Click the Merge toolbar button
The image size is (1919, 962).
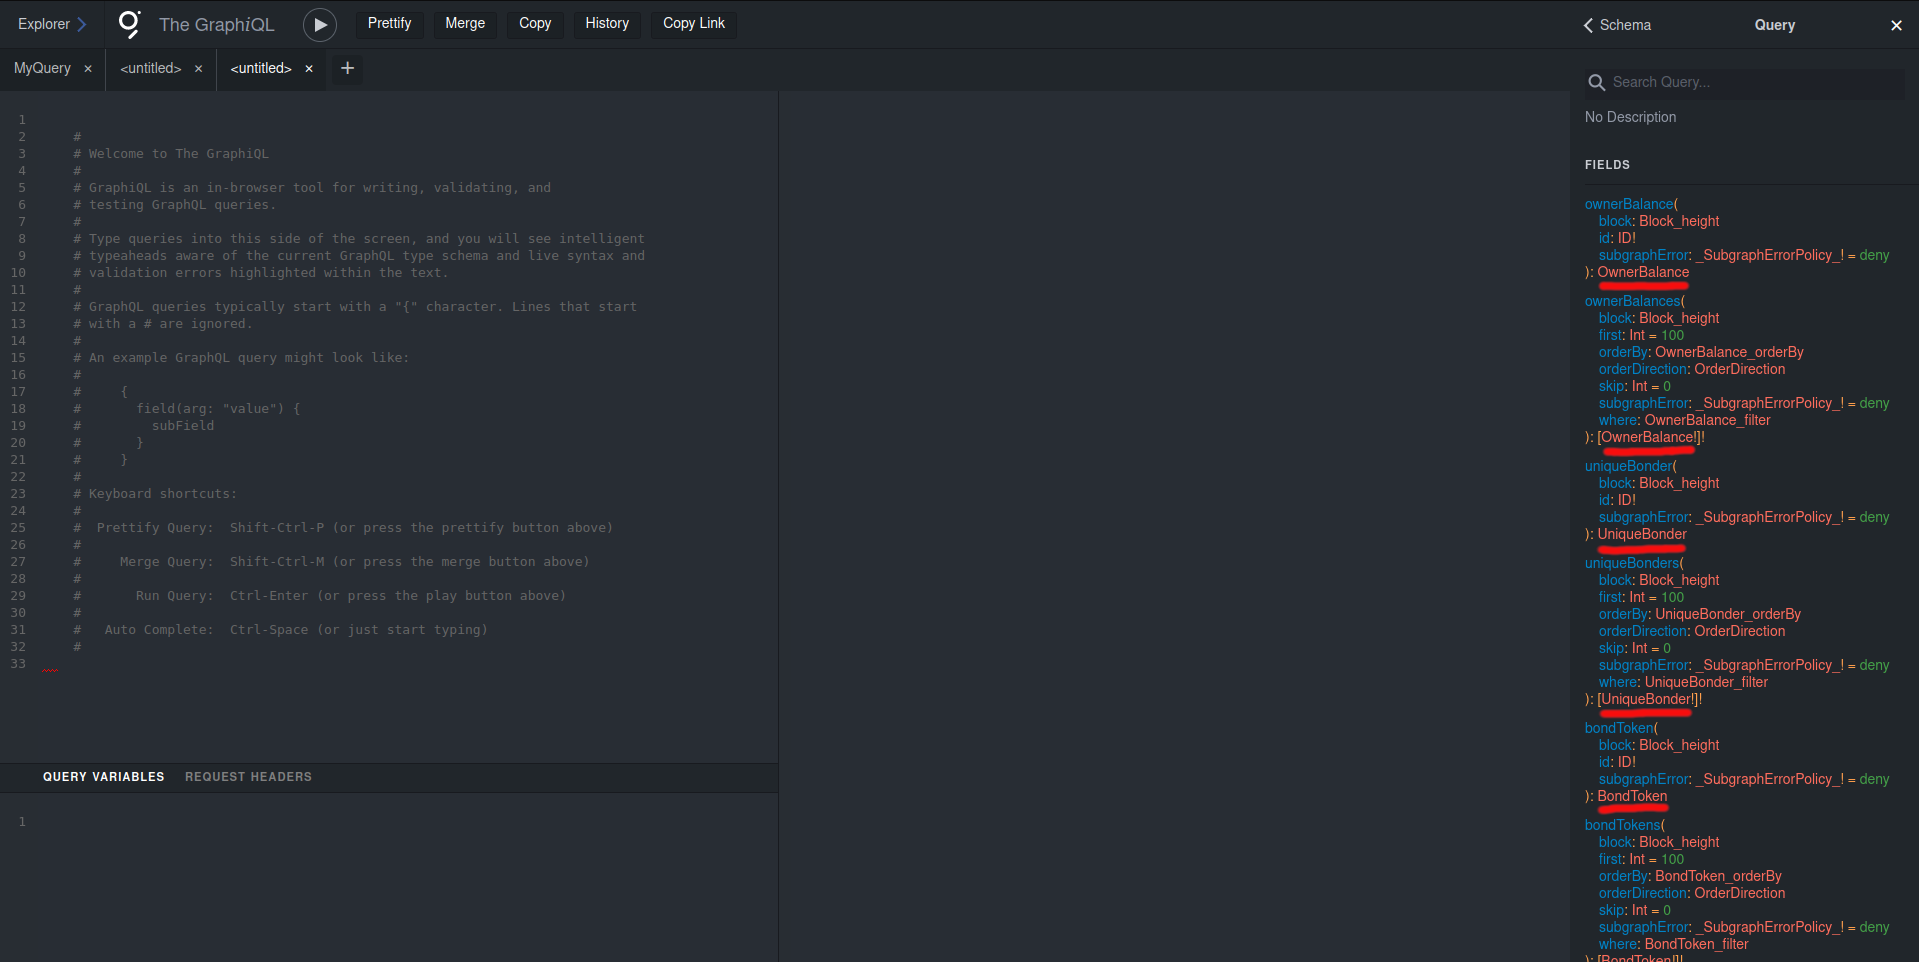pyautogui.click(x=465, y=24)
